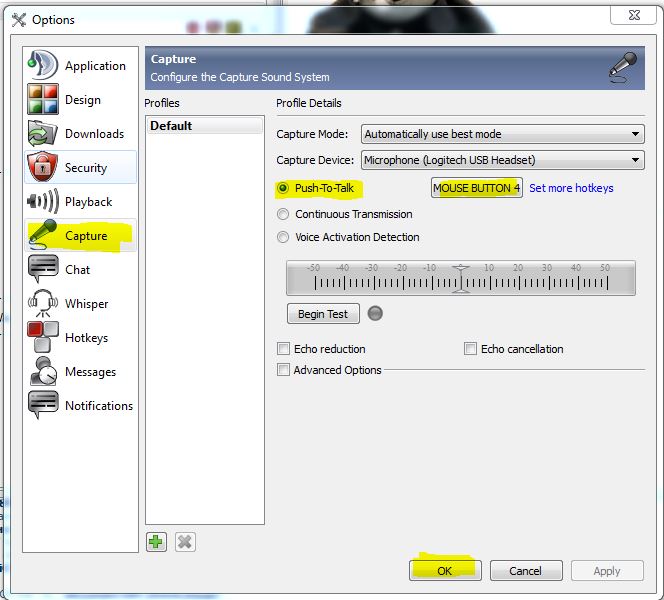Click the Design label text
This screenshot has width=664, height=600.
[83, 100]
